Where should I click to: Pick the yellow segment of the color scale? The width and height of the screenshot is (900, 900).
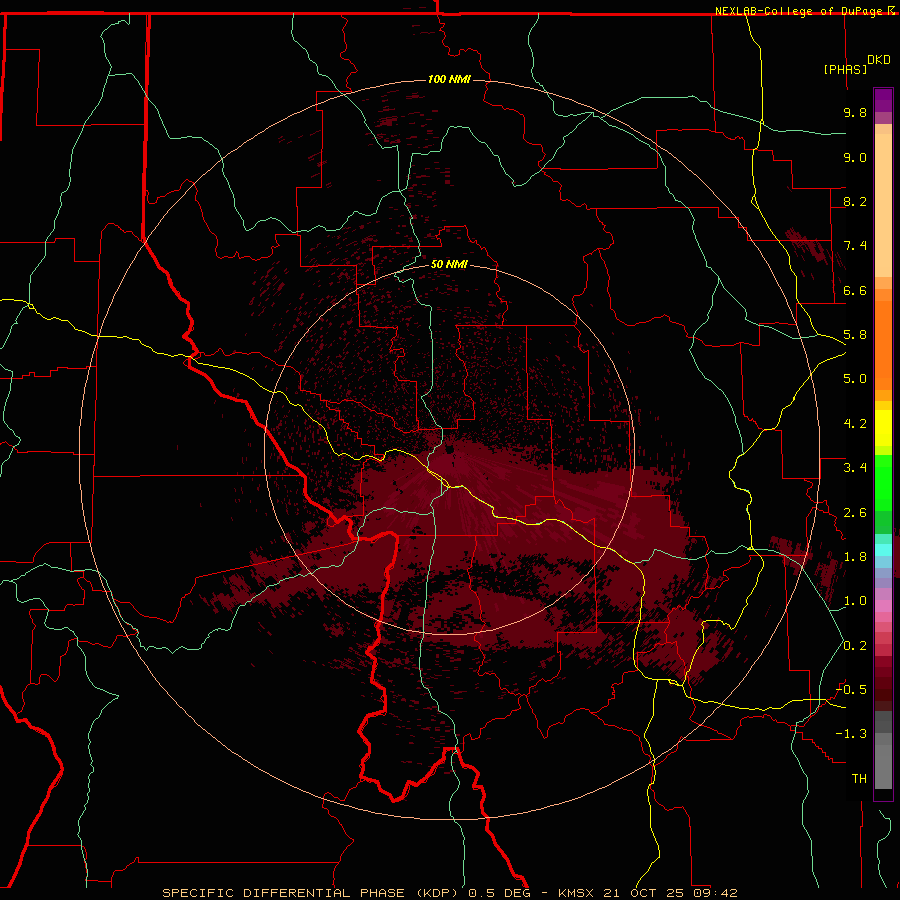point(883,428)
